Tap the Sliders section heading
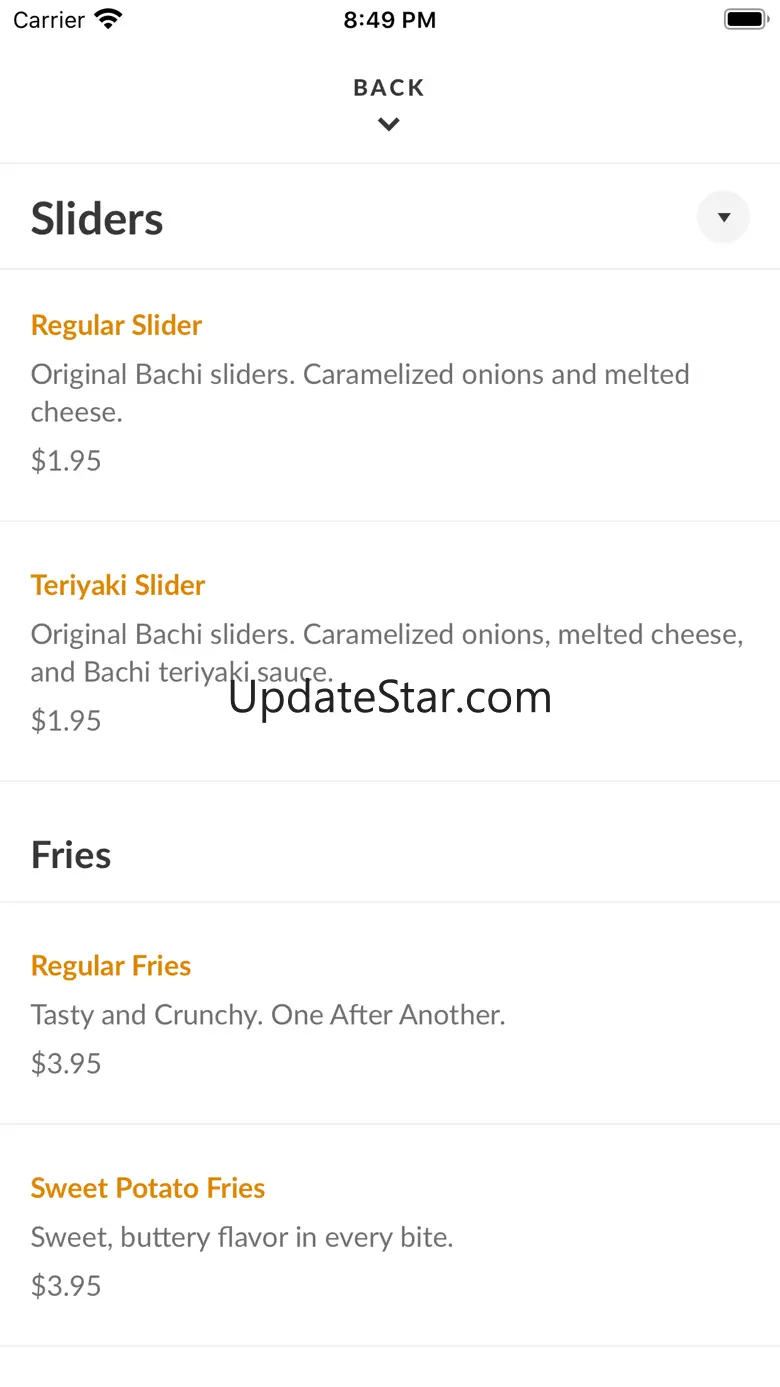The height and width of the screenshot is (1387, 780). (x=97, y=219)
